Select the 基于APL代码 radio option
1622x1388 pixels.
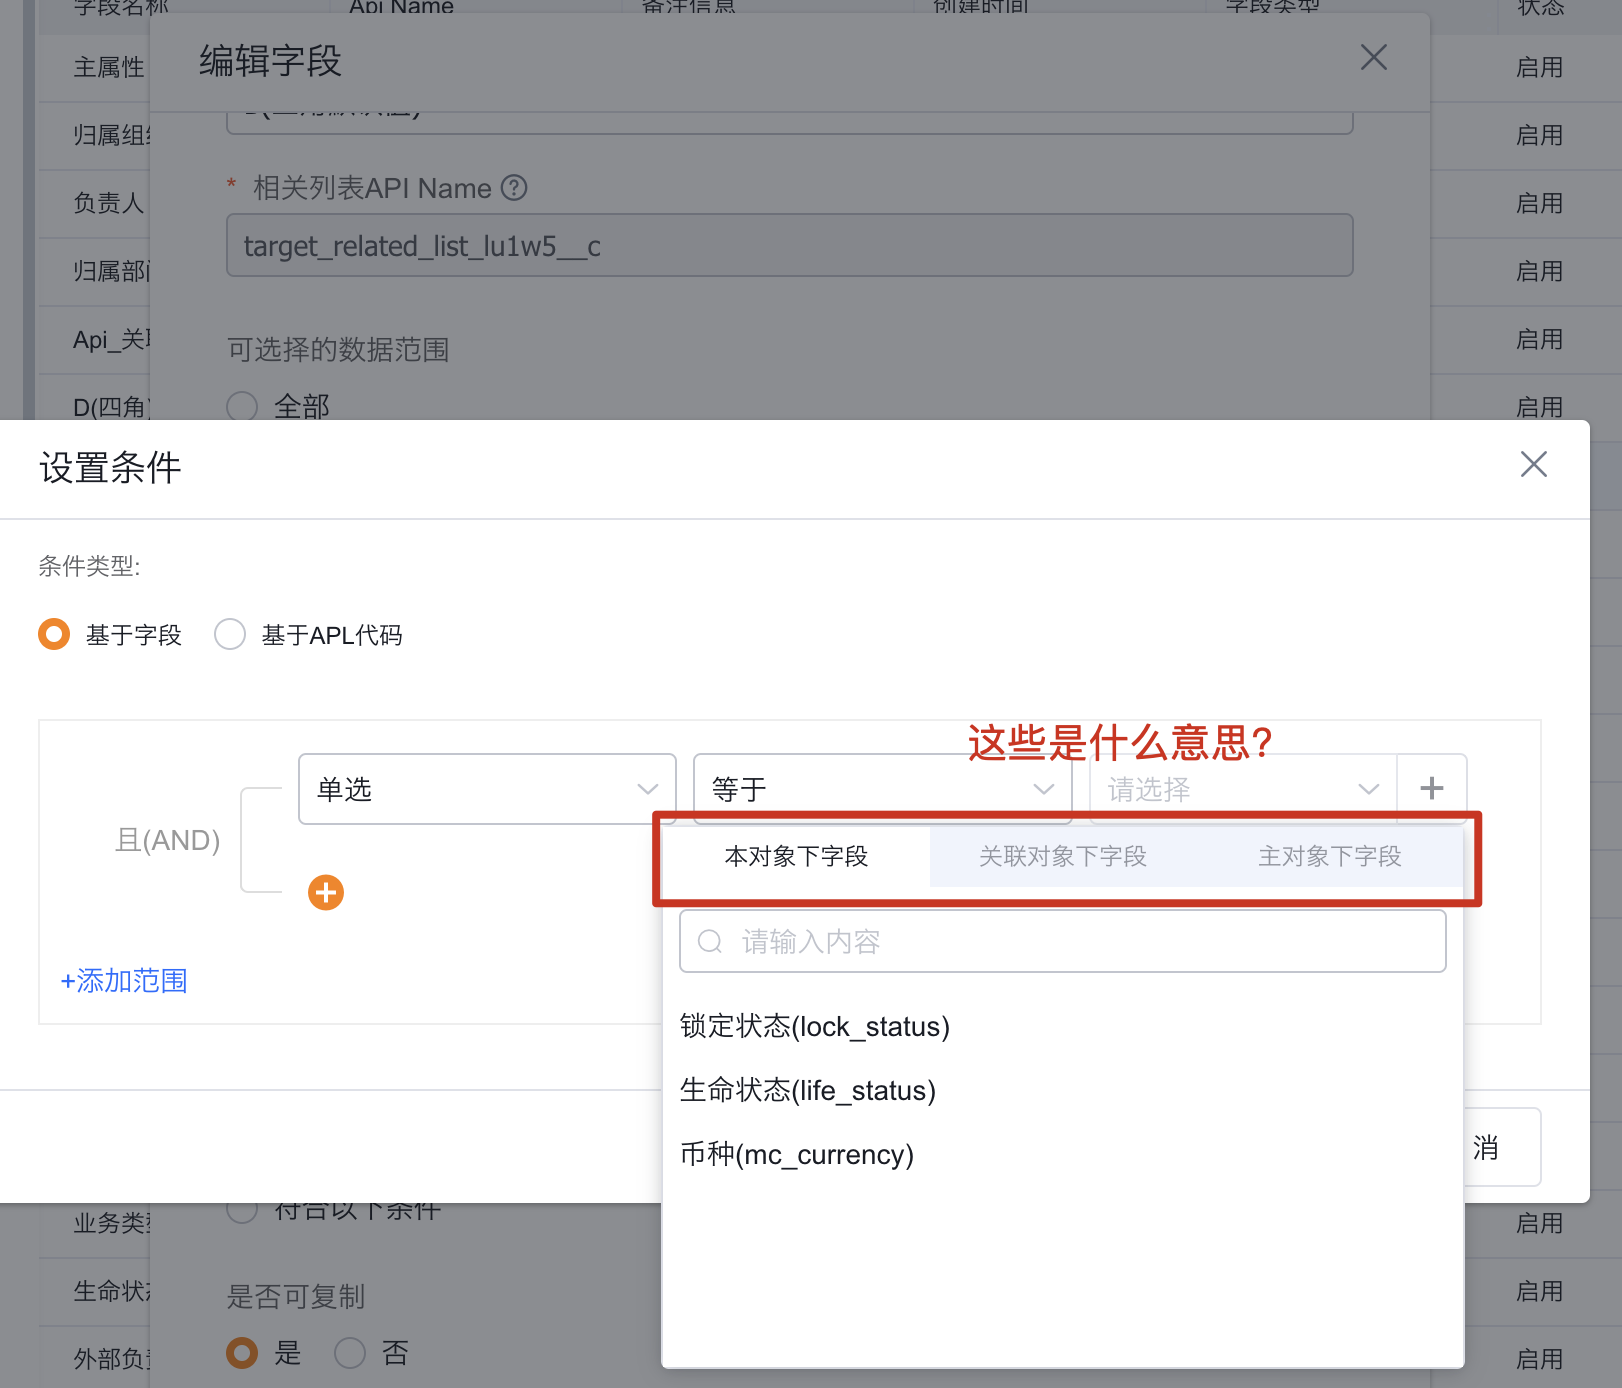coord(230,634)
